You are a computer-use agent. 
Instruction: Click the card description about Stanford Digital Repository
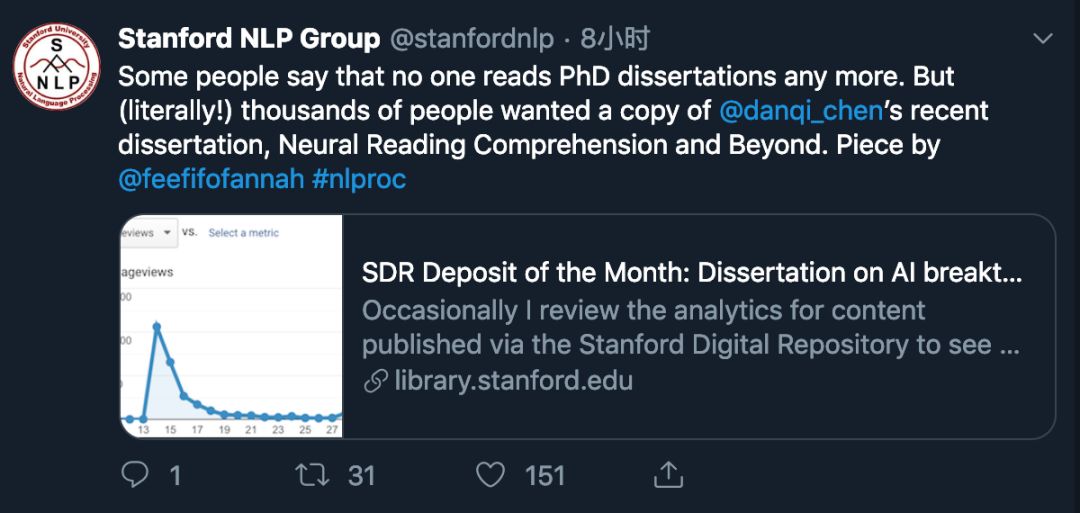coord(691,327)
